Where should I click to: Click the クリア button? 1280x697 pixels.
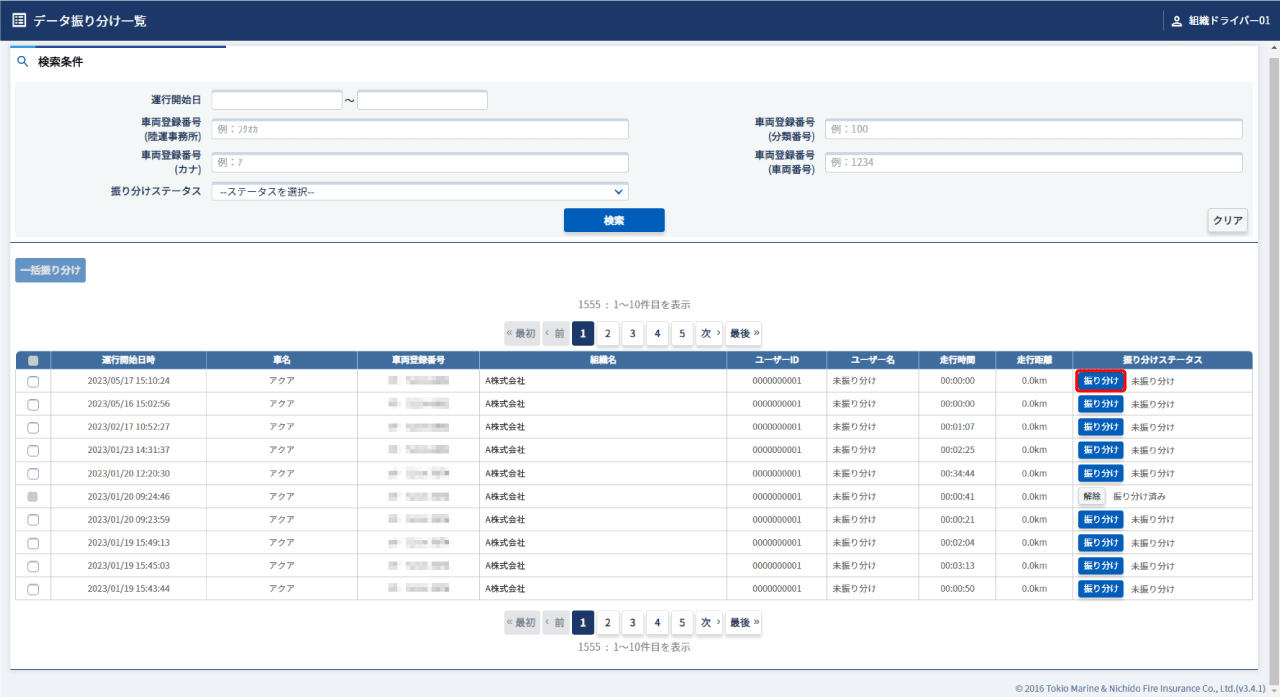pyautogui.click(x=1227, y=220)
